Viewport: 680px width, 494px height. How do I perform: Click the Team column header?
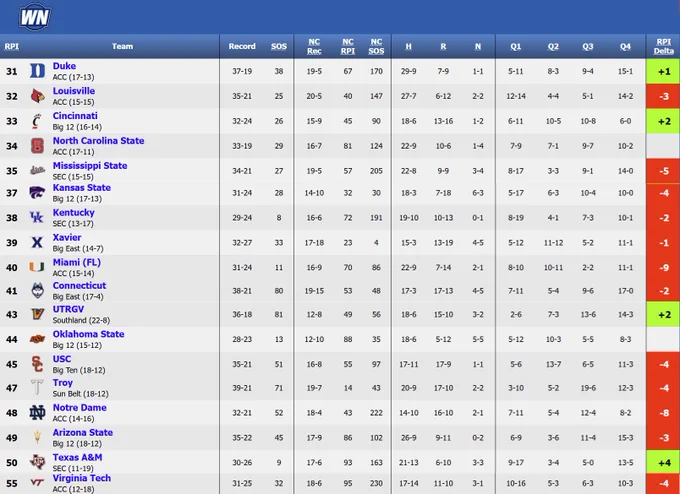[x=122, y=46]
